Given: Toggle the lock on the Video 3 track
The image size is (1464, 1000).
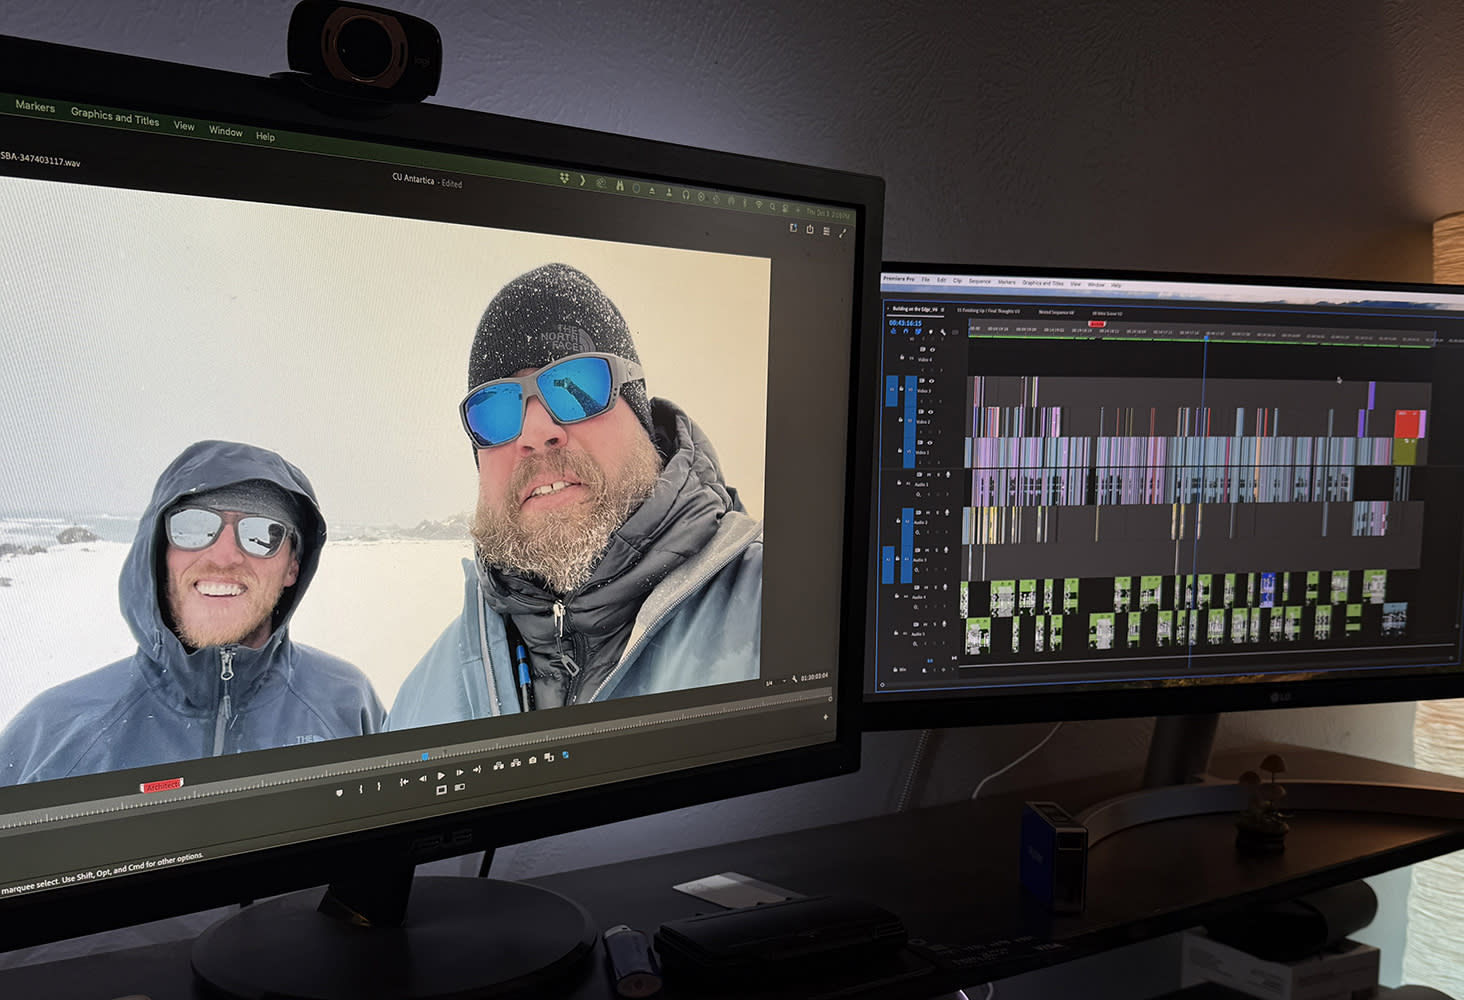Looking at the screenshot, I should pos(902,388).
